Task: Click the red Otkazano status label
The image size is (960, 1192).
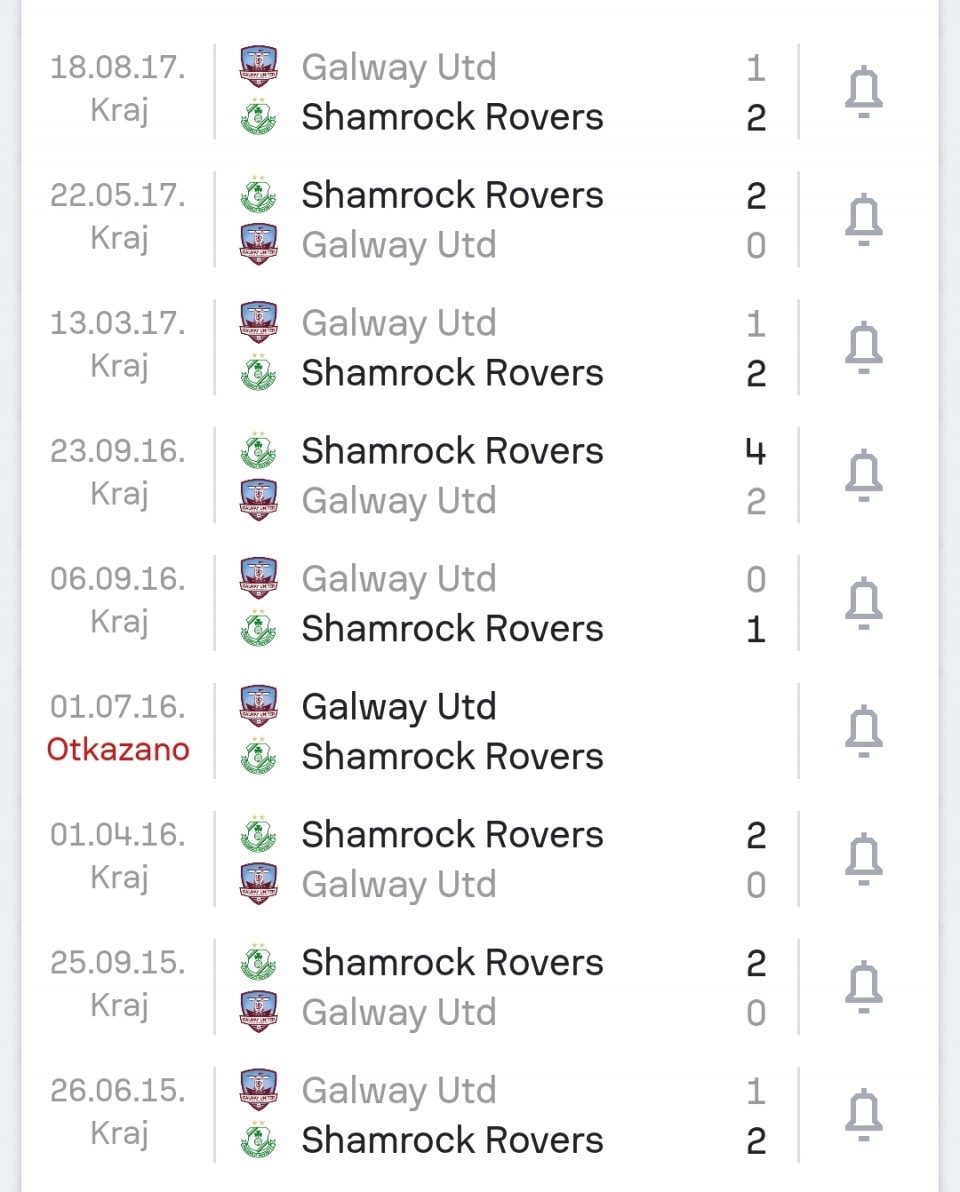Action: tap(118, 750)
